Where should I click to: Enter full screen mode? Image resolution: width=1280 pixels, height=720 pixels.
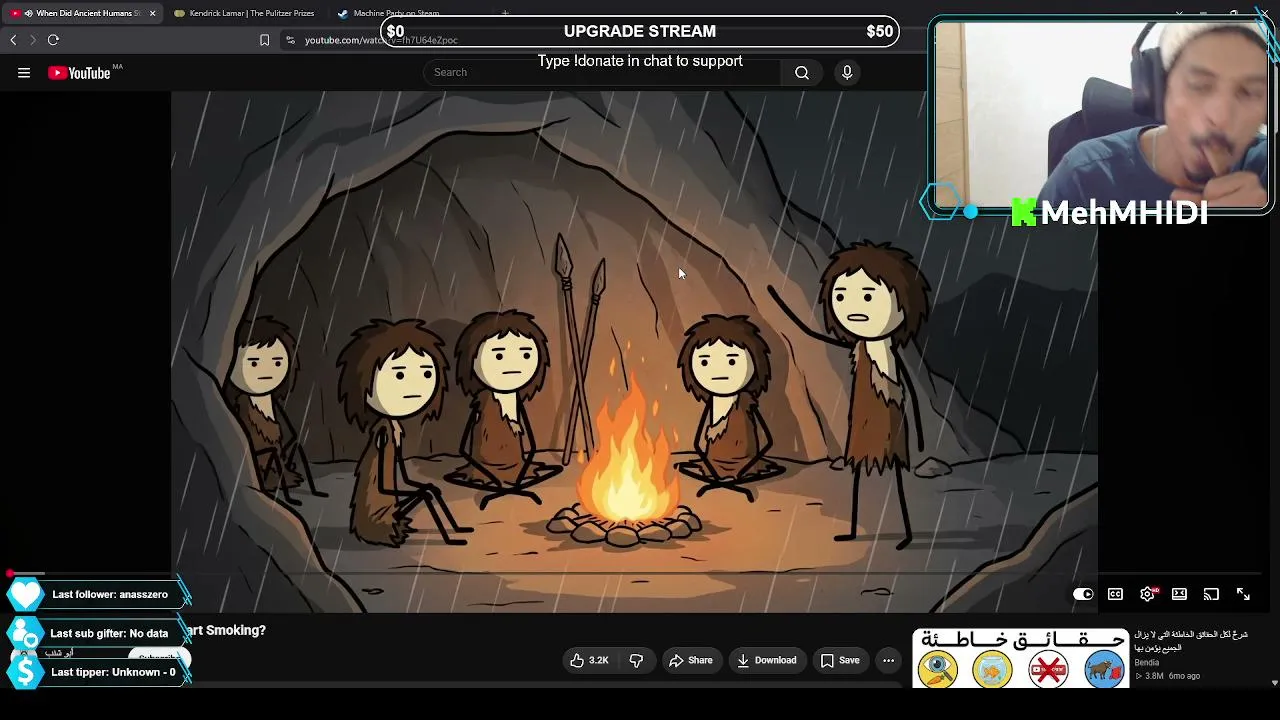coord(1243,594)
